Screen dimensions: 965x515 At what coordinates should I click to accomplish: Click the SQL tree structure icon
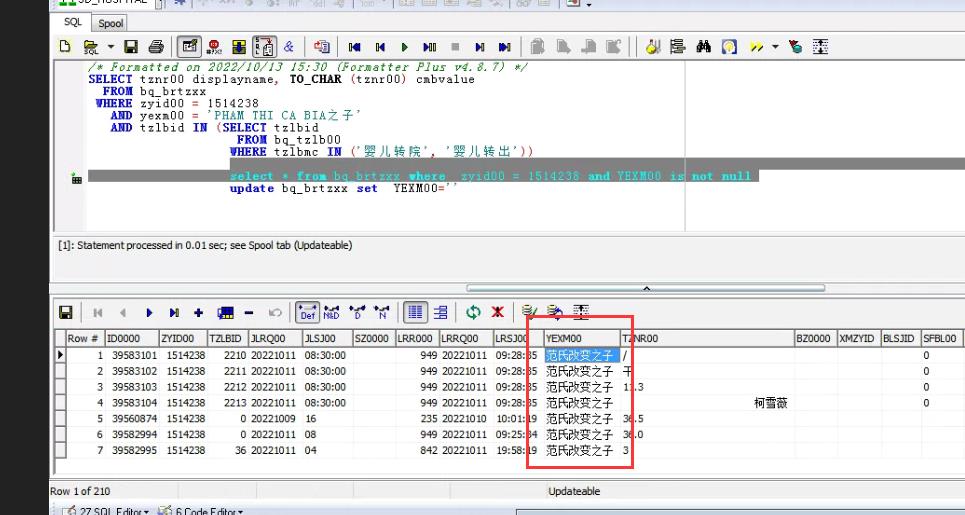pyautogui.click(x=678, y=47)
